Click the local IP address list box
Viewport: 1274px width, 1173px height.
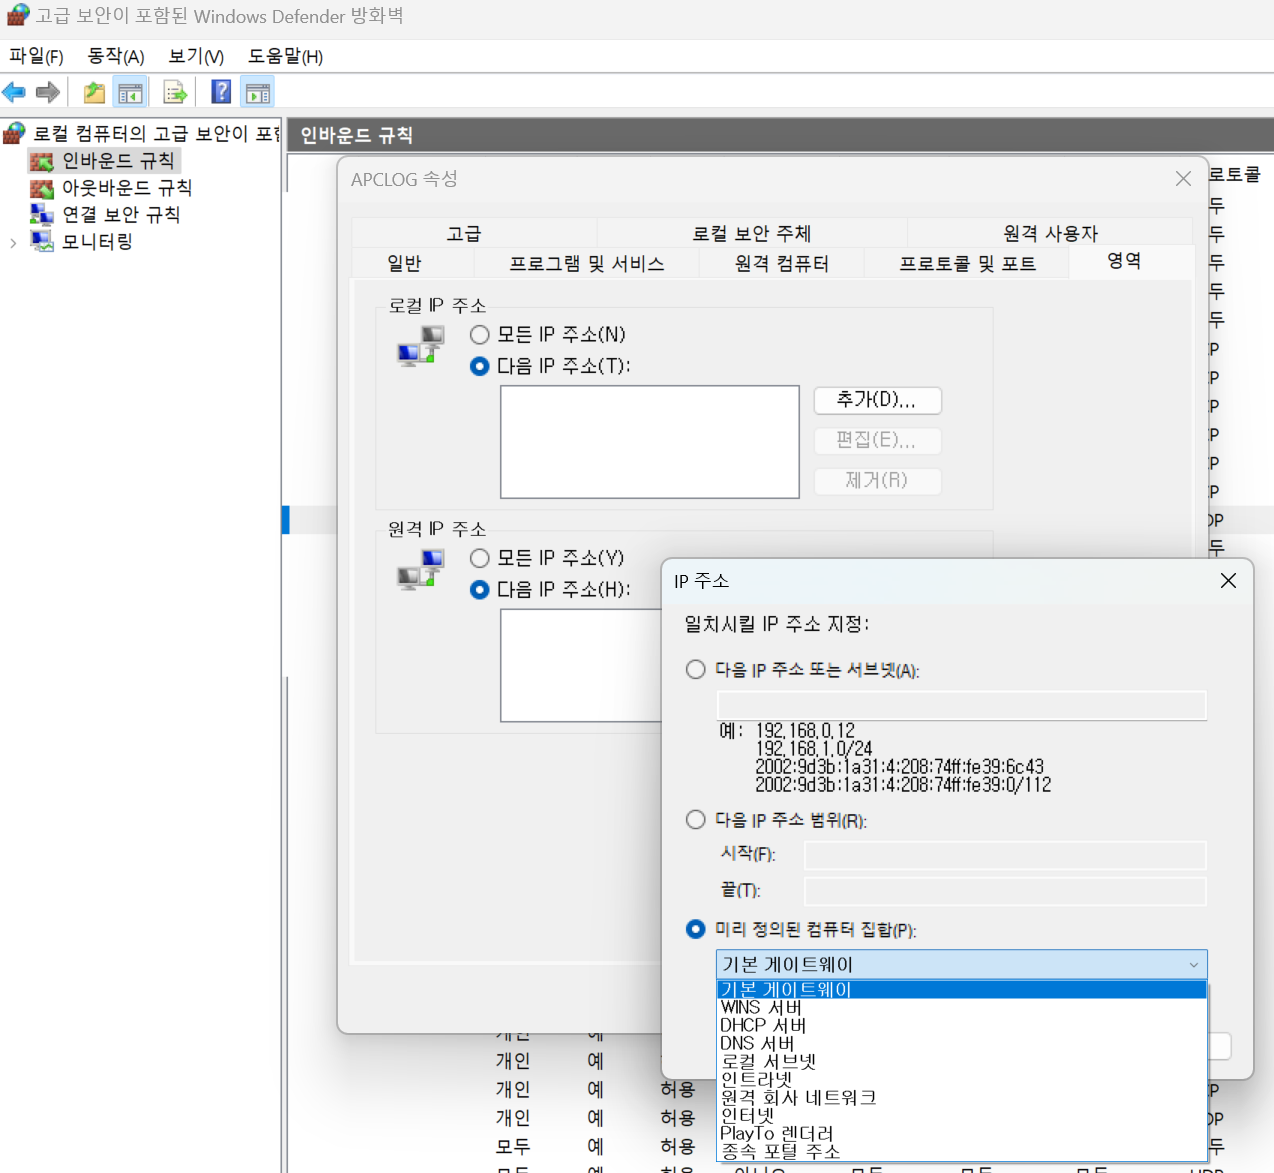click(650, 442)
